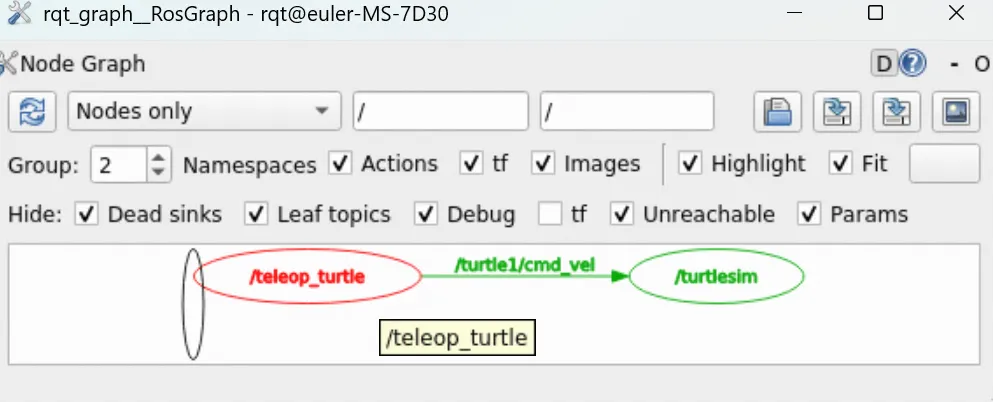993x402 pixels.
Task: Decrease the Group depth value
Action: click(x=158, y=173)
